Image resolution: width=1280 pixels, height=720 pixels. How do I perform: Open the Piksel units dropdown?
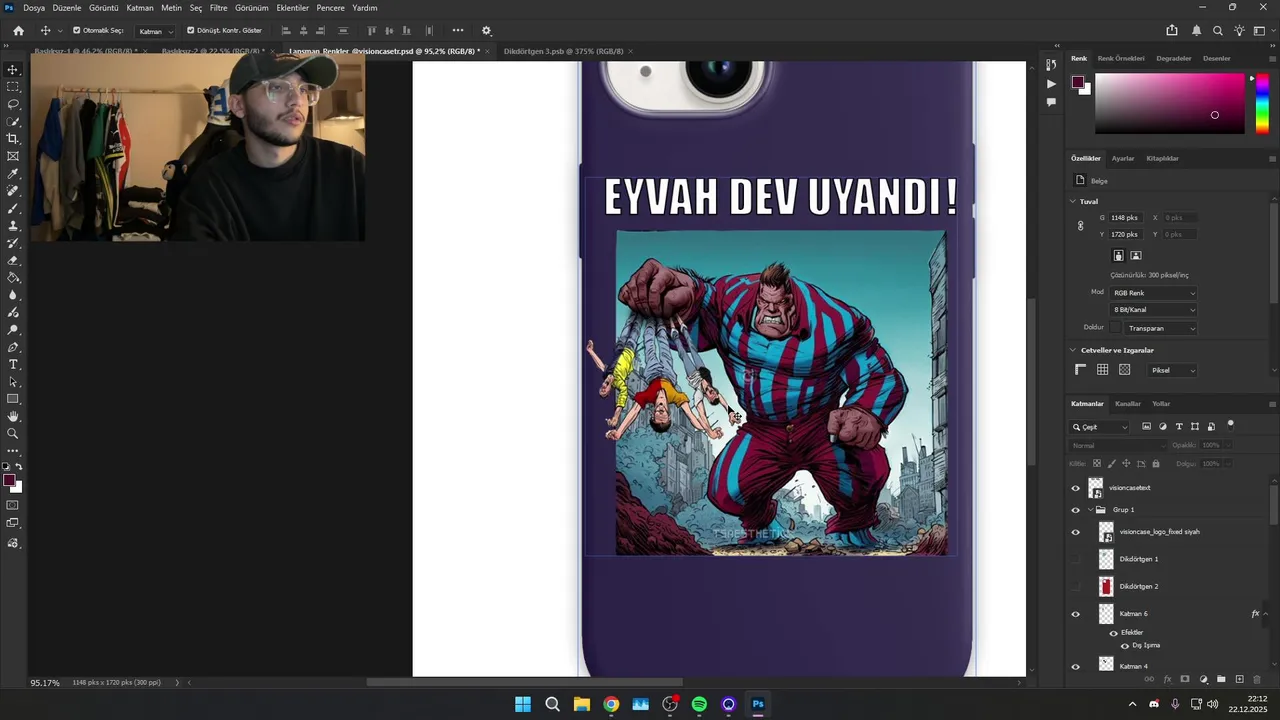click(1171, 370)
